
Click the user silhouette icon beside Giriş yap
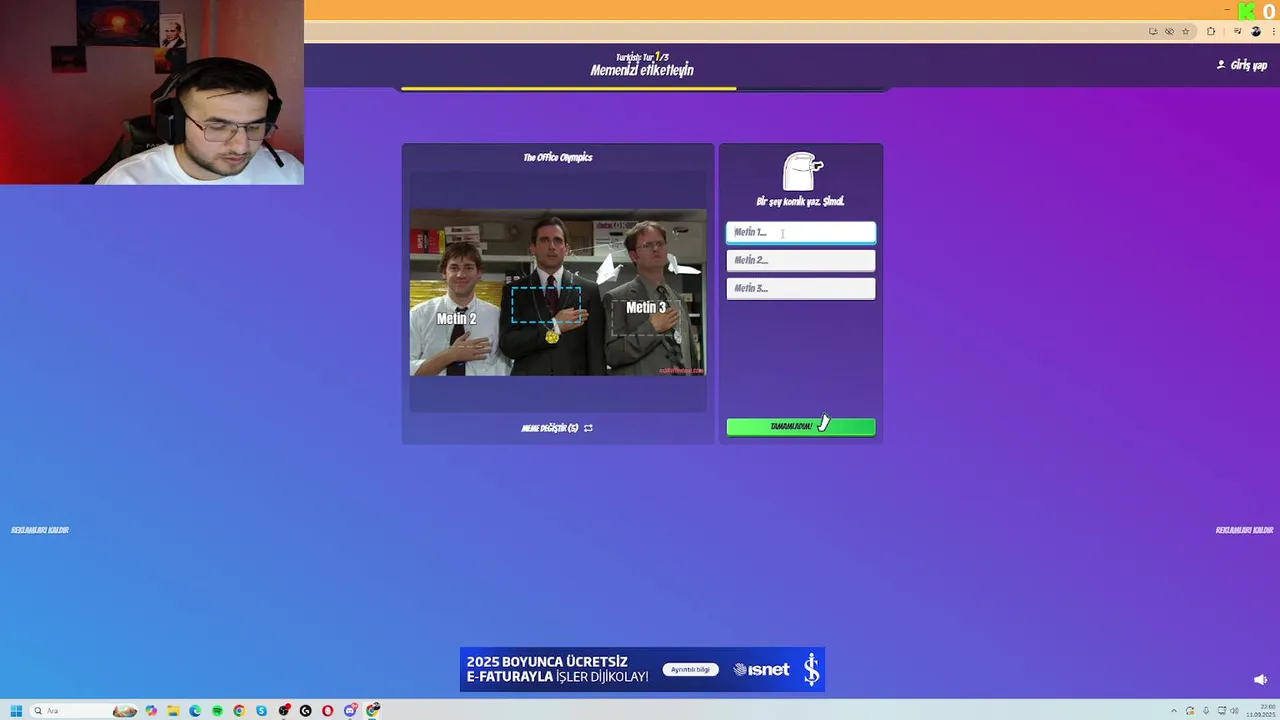(x=1221, y=65)
